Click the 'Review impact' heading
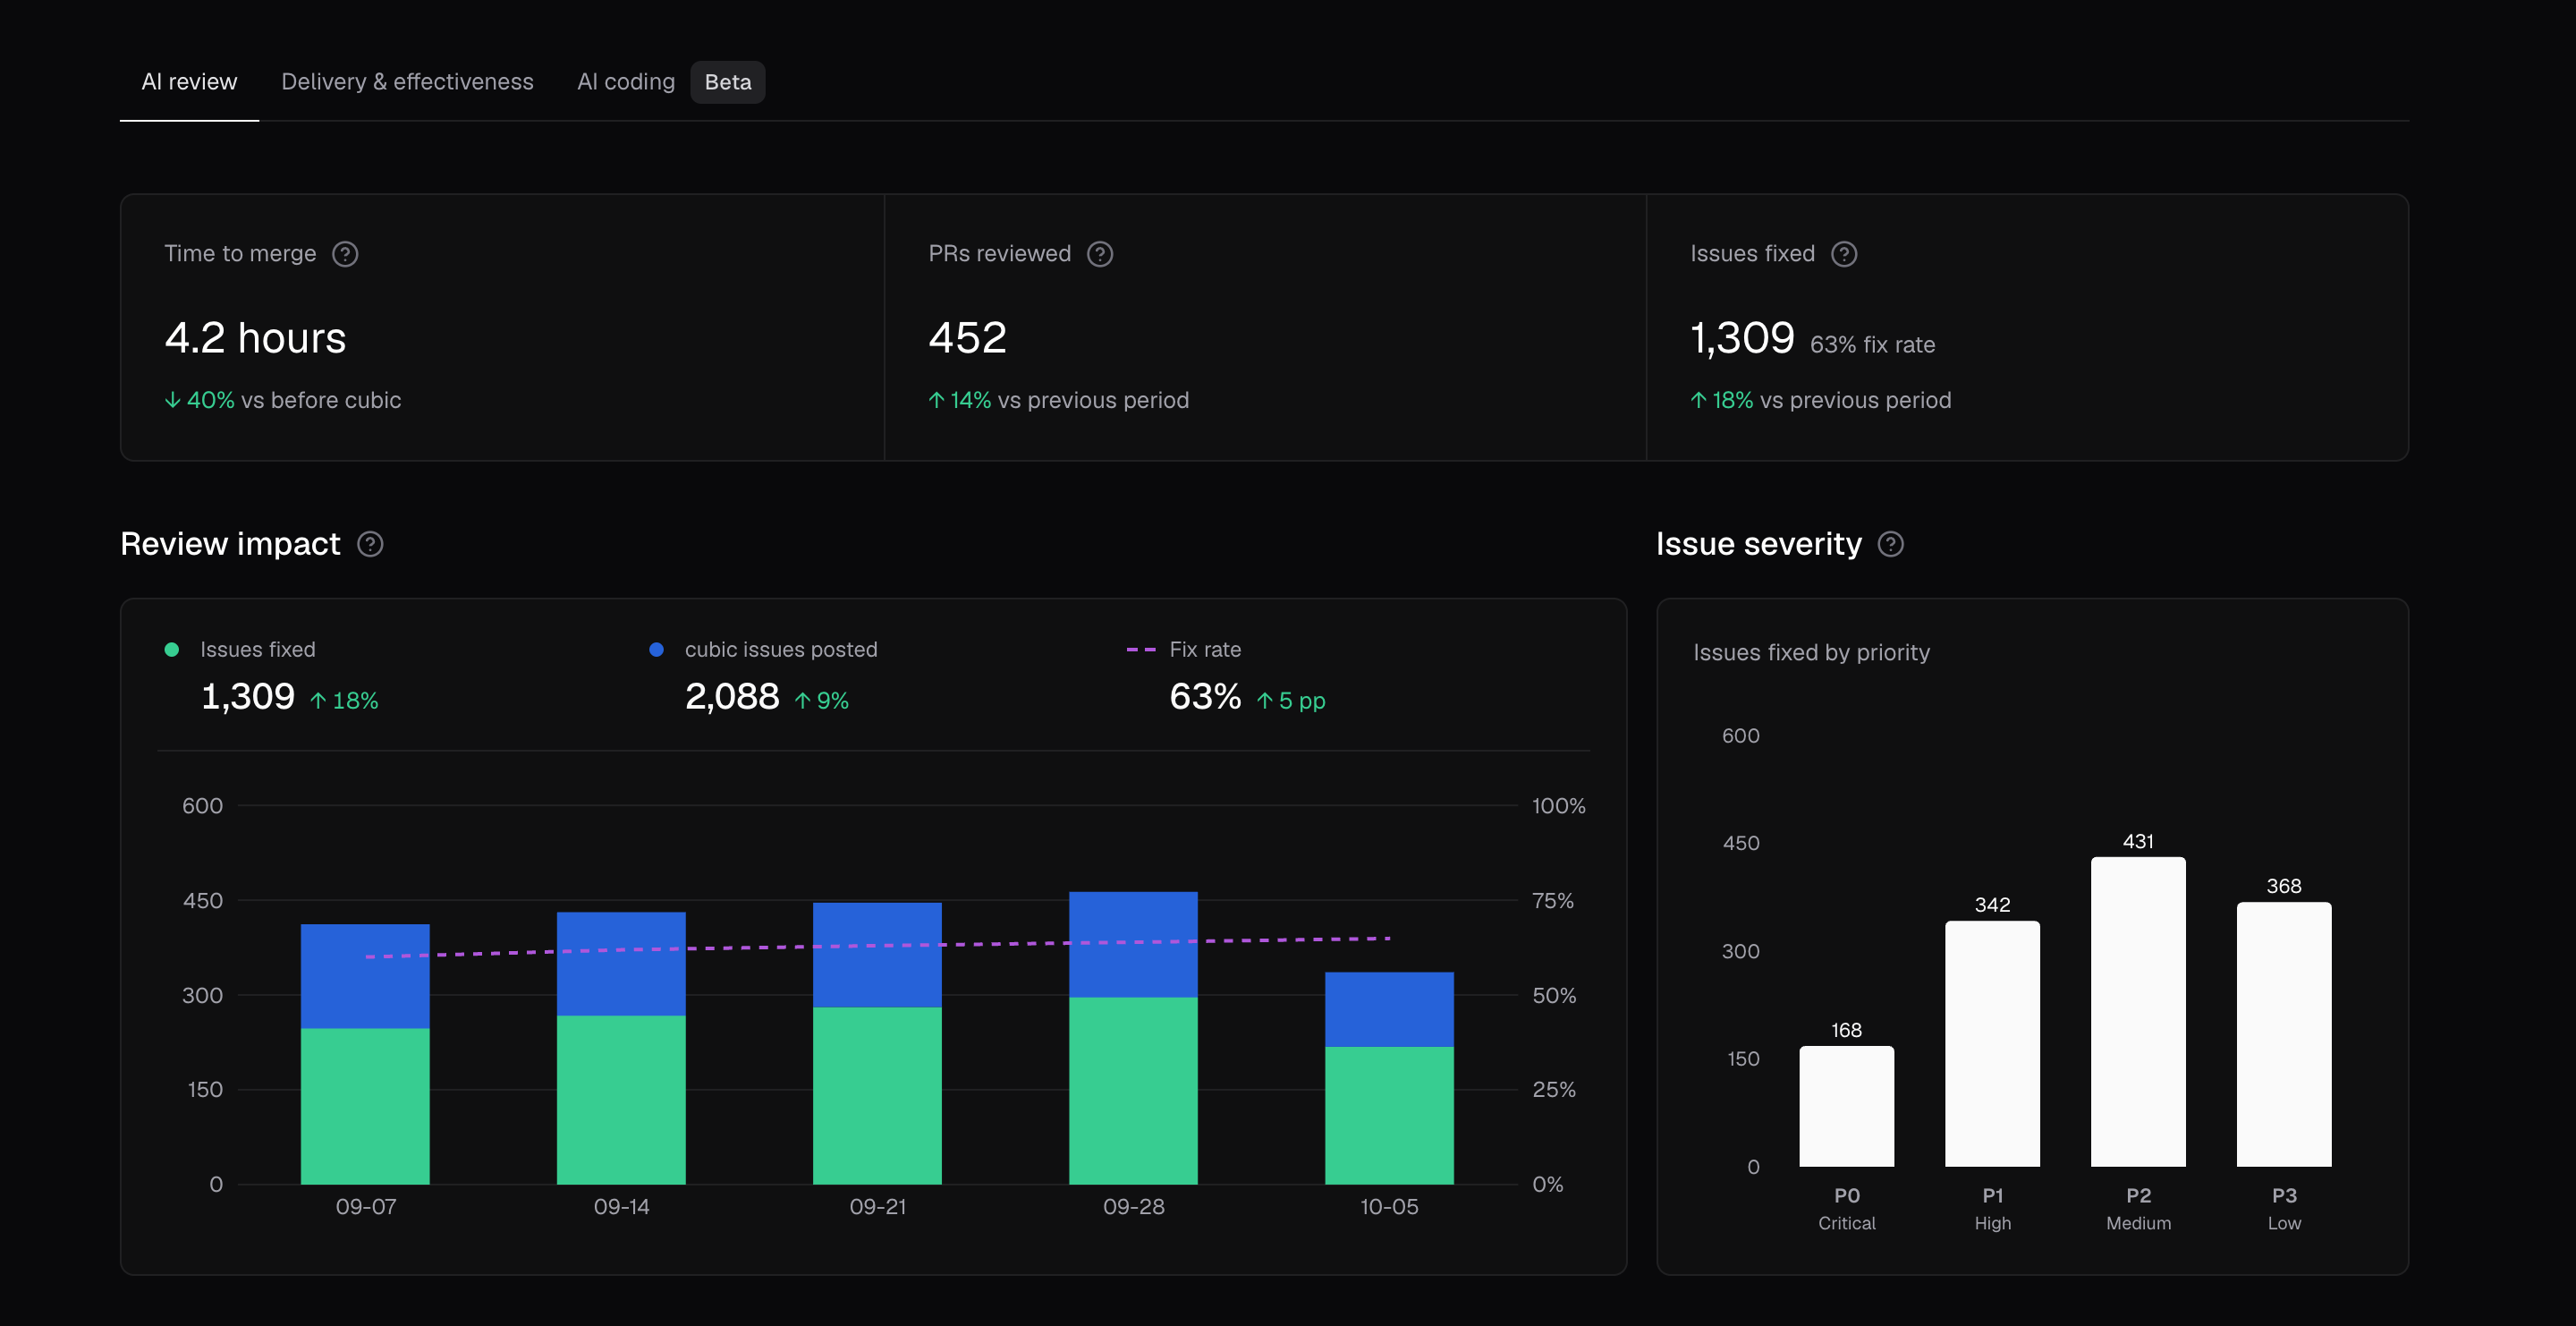The image size is (2576, 1326). point(230,544)
